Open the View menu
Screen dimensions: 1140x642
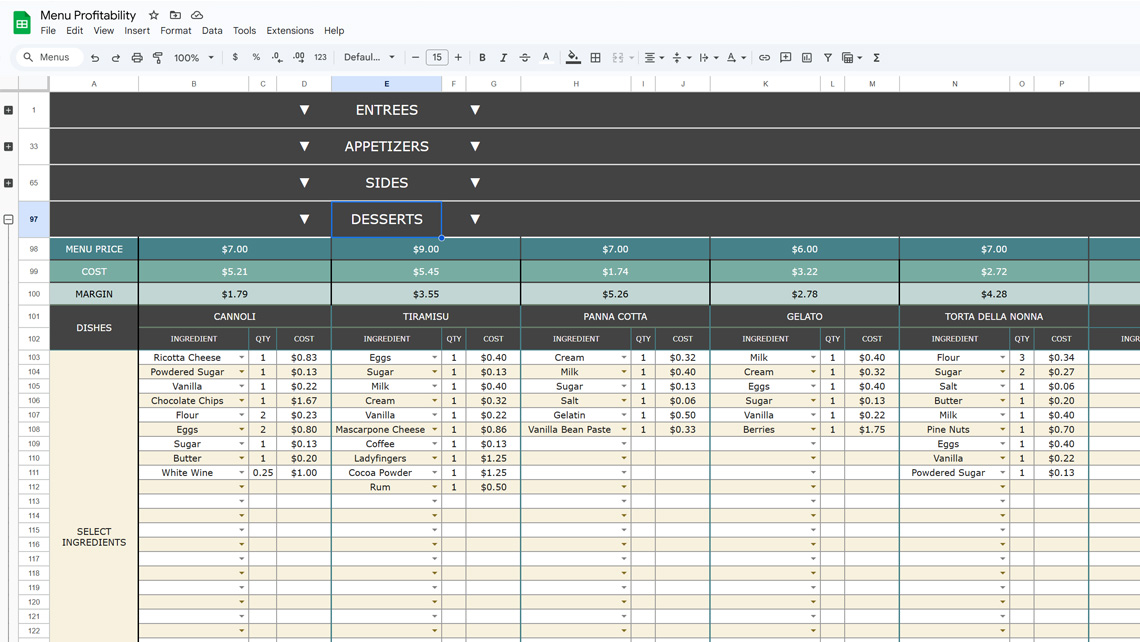coord(103,31)
